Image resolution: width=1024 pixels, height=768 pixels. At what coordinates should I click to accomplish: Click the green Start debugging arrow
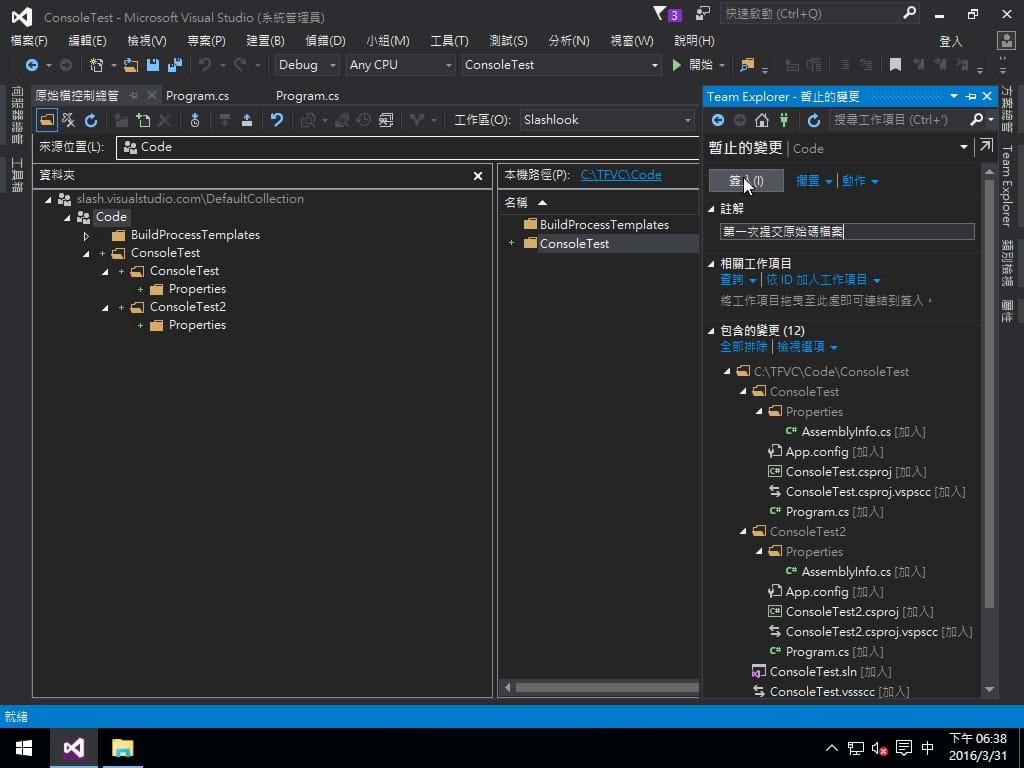click(x=677, y=65)
